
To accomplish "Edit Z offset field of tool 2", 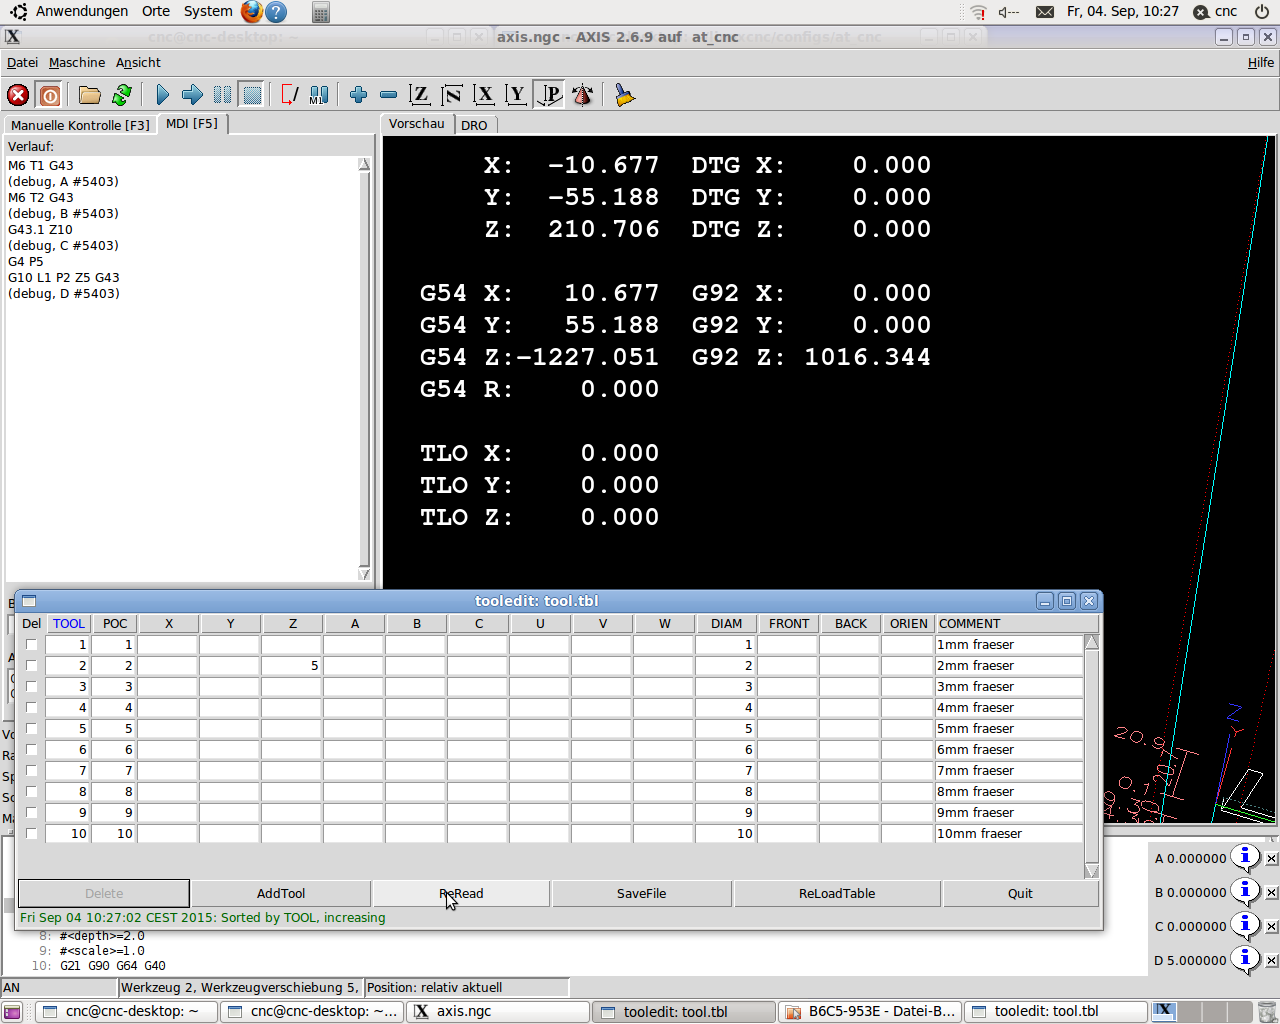I will tap(291, 666).
